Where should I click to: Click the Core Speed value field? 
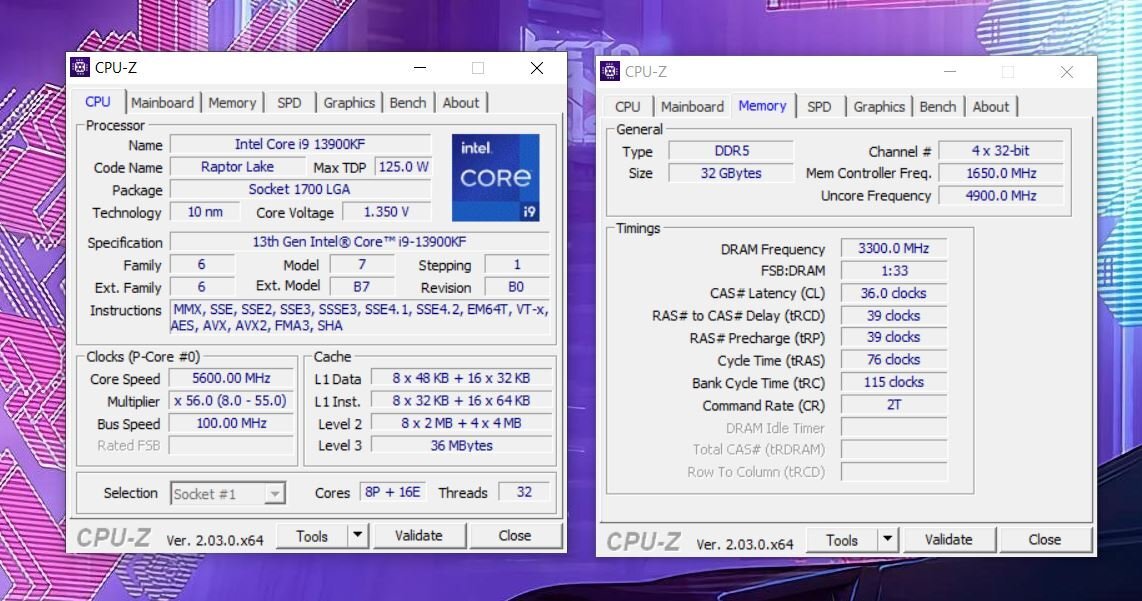coord(231,379)
